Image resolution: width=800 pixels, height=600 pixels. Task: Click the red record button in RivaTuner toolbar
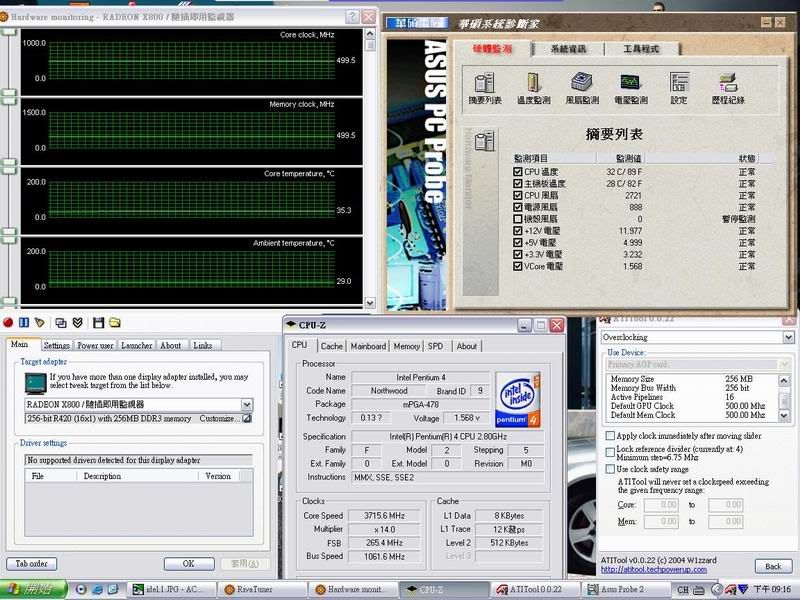pyautogui.click(x=9, y=322)
